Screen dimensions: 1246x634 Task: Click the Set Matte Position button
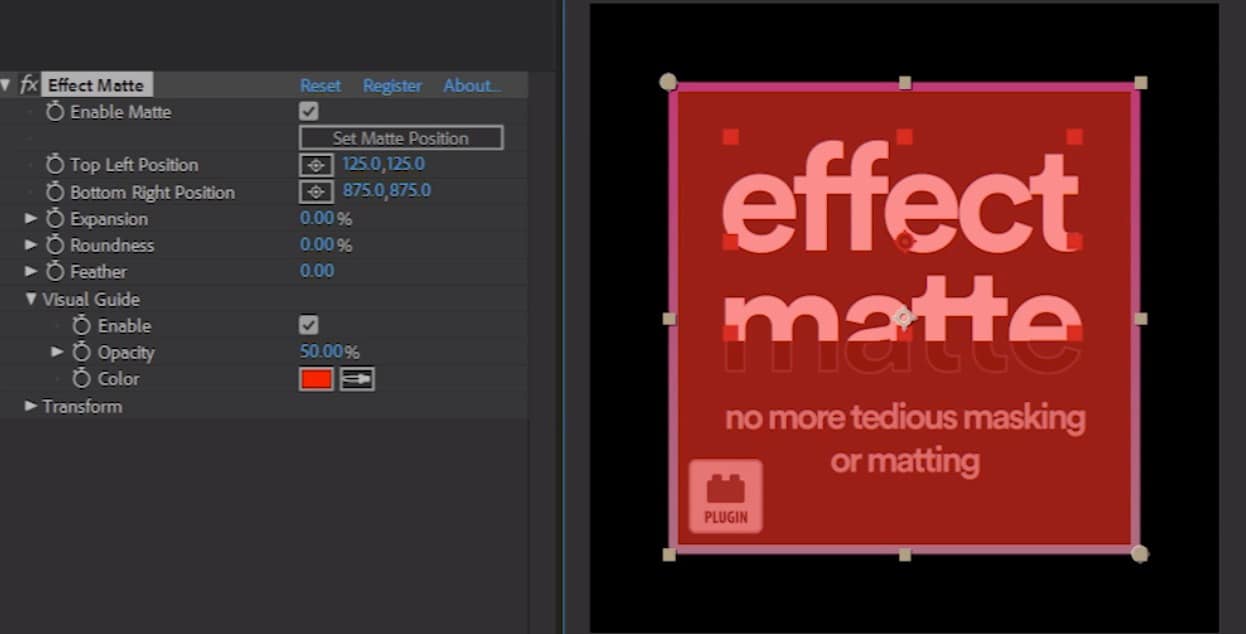pyautogui.click(x=401, y=138)
